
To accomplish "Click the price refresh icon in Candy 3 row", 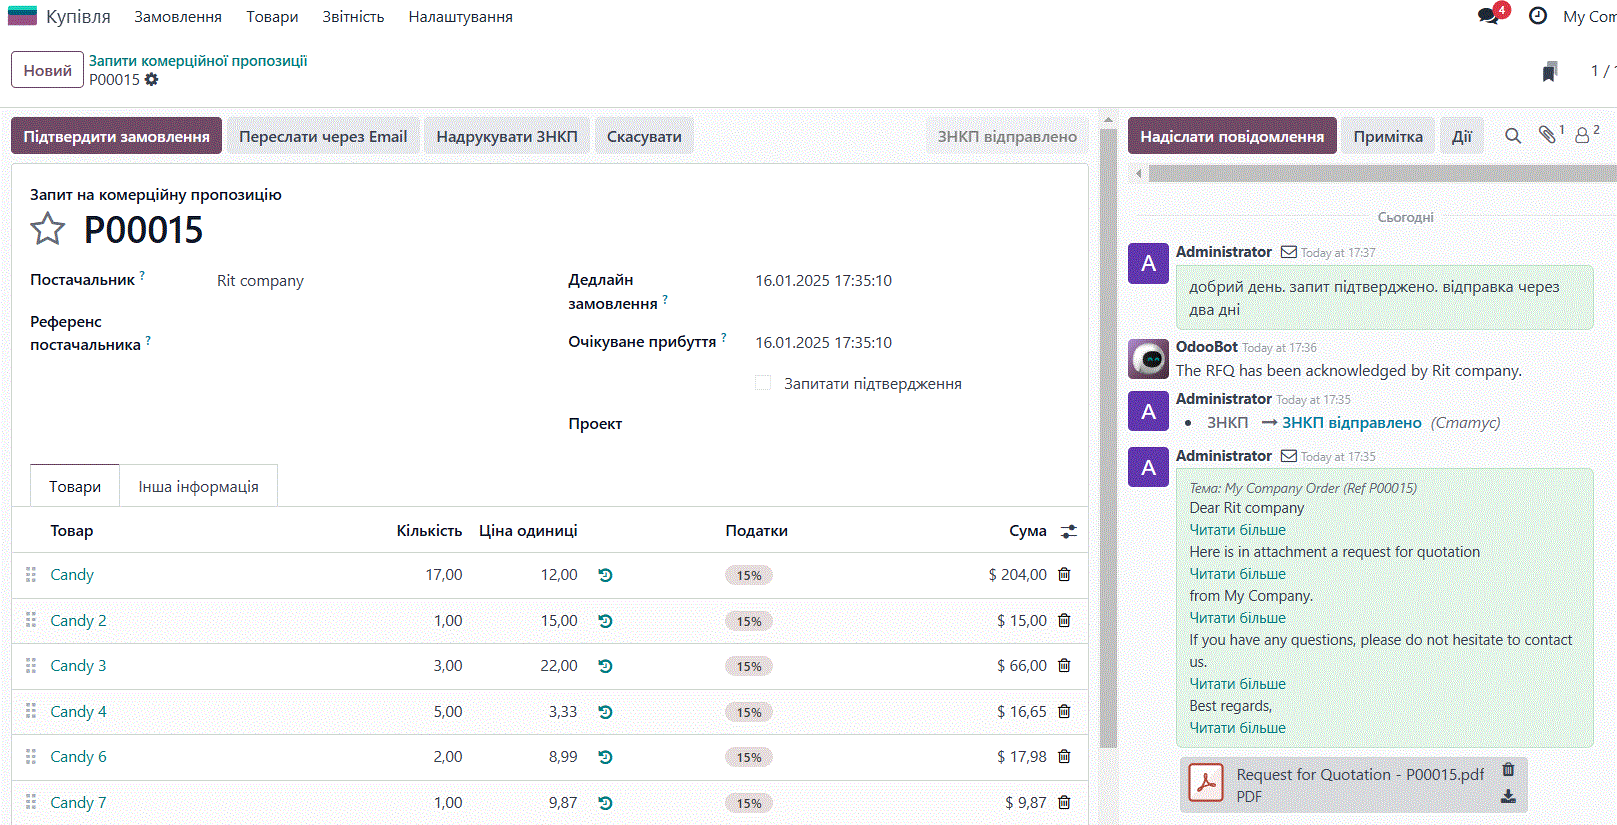I will tap(605, 666).
